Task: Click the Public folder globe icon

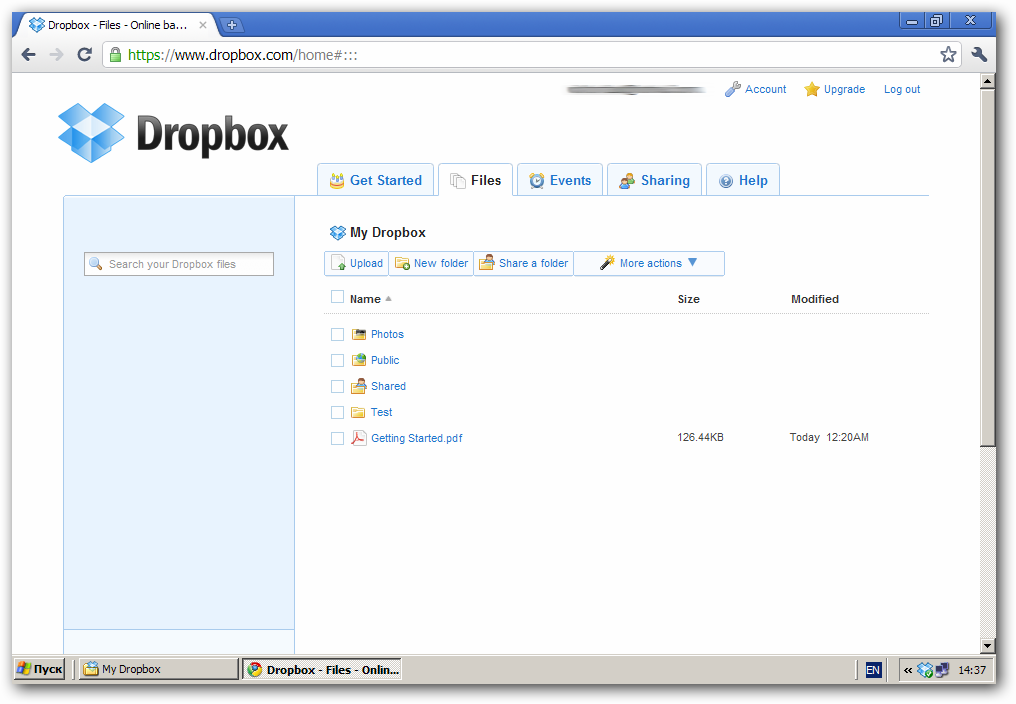Action: tap(358, 360)
